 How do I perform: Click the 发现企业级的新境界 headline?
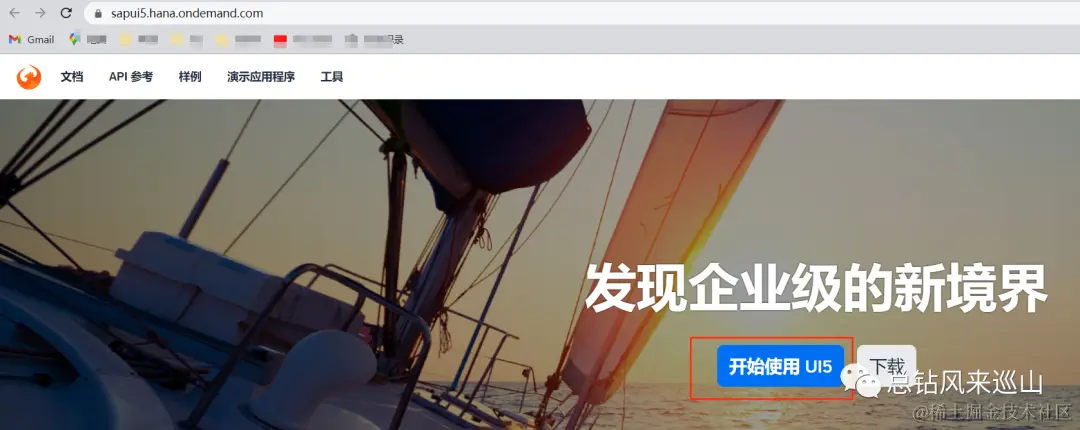point(816,289)
